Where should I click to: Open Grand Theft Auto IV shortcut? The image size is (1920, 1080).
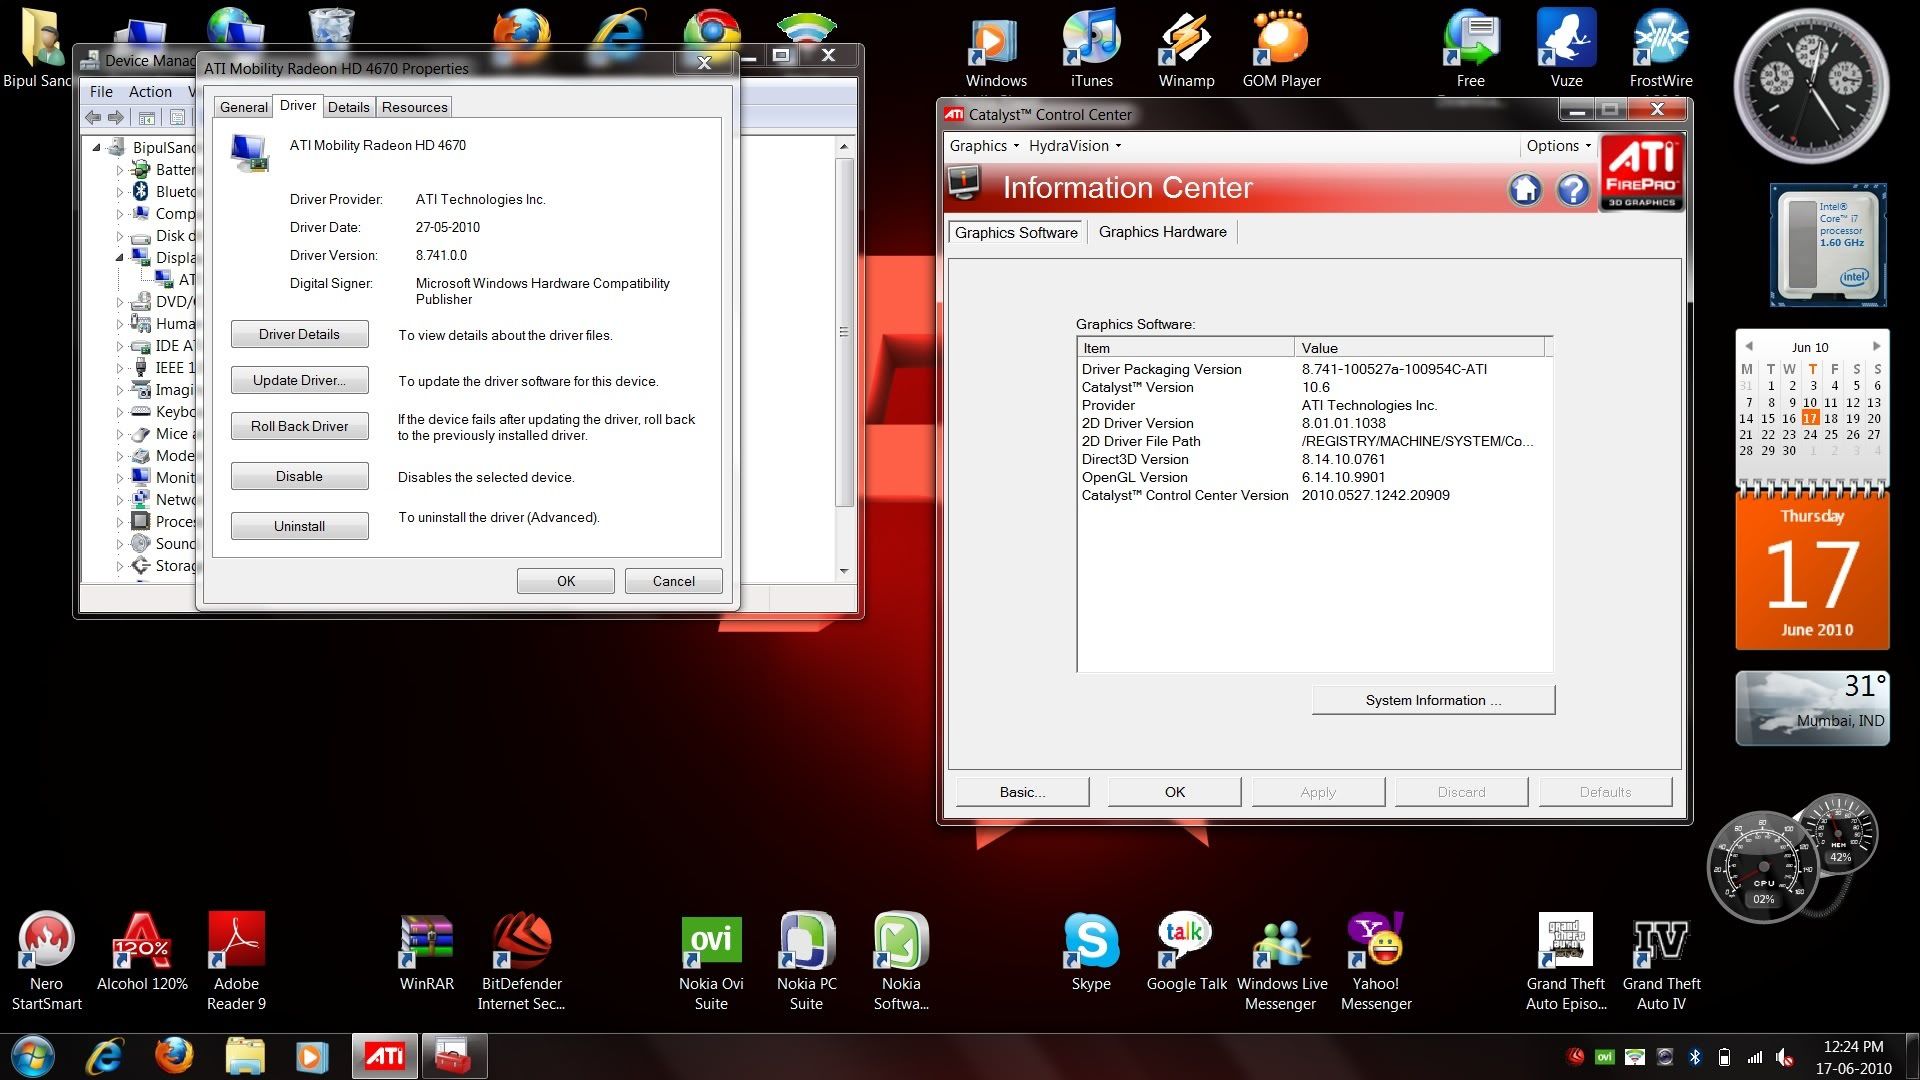coord(1661,960)
